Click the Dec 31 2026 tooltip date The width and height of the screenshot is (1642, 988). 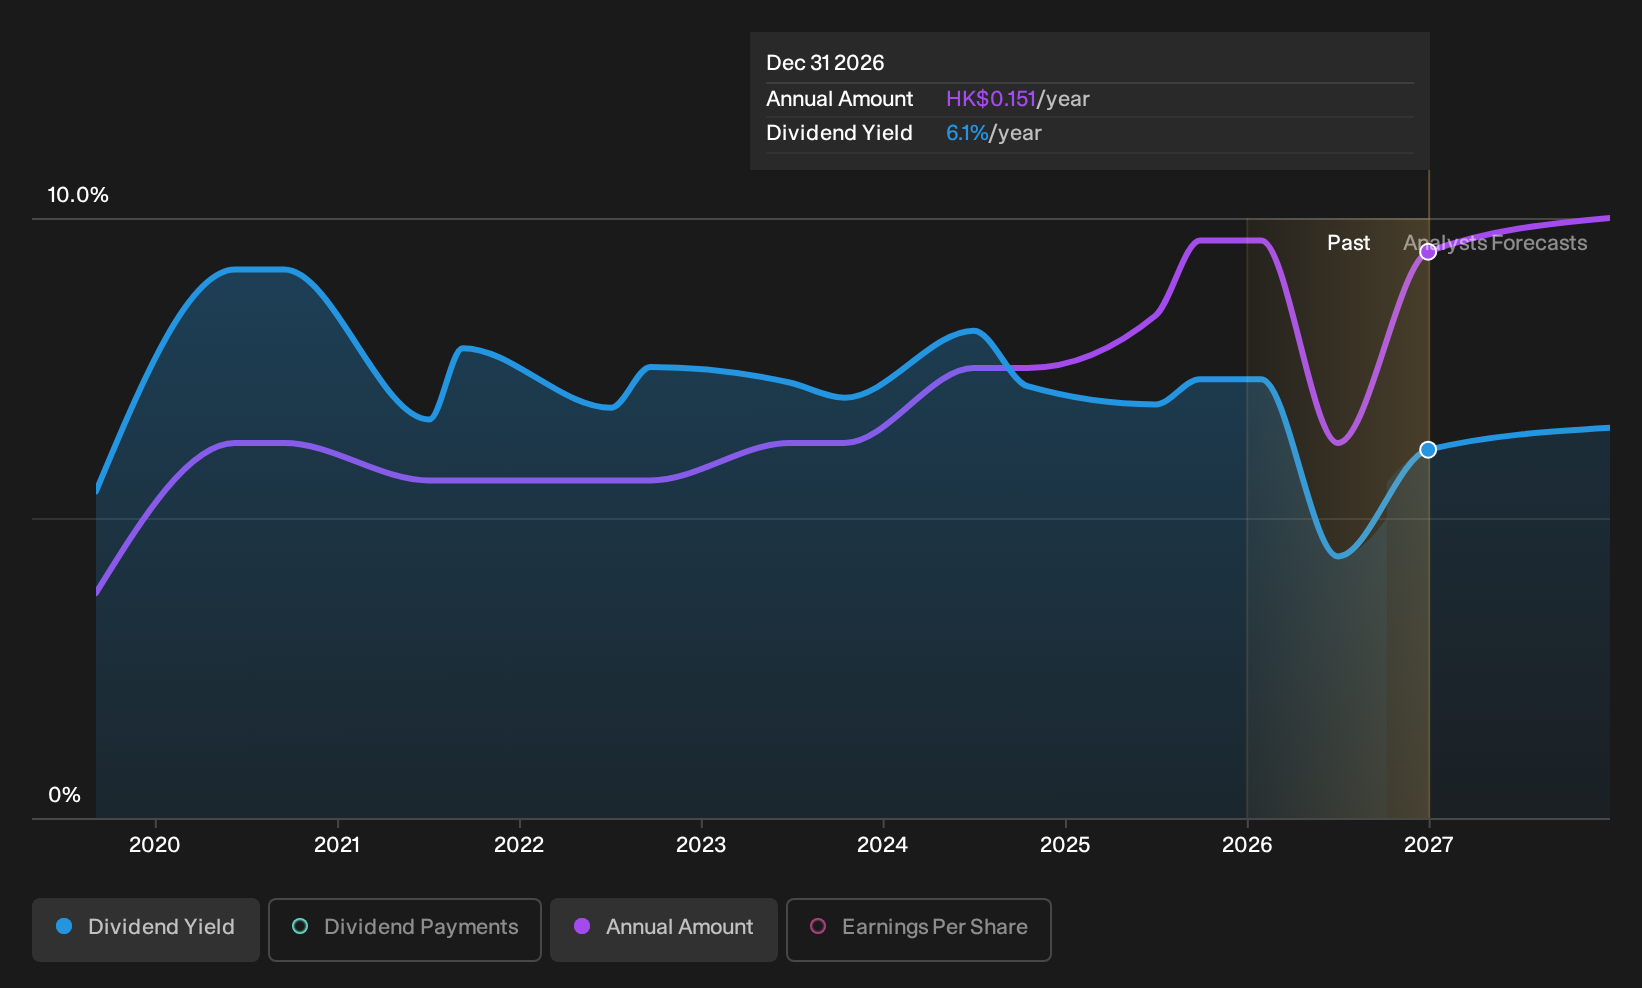(825, 63)
